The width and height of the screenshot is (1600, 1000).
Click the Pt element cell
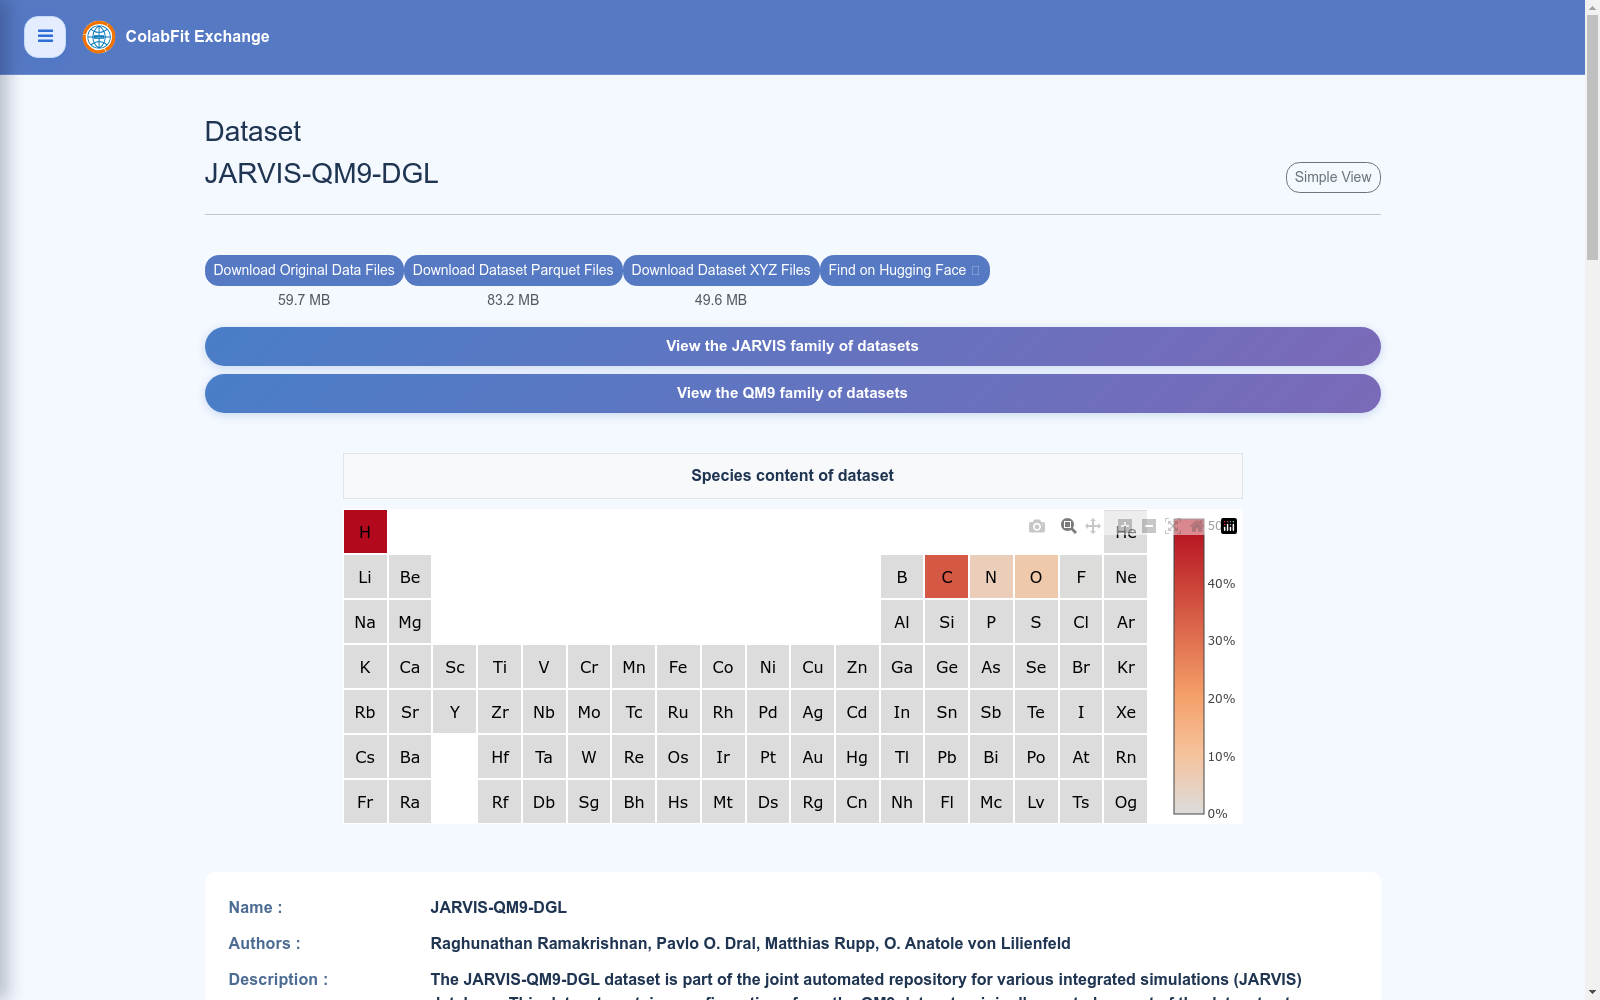[768, 757]
